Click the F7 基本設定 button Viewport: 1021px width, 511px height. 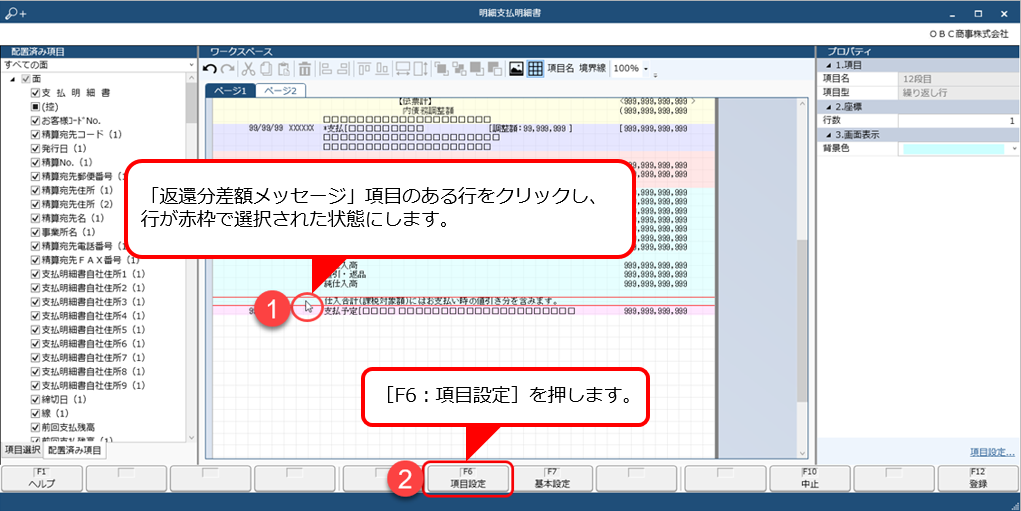552,478
